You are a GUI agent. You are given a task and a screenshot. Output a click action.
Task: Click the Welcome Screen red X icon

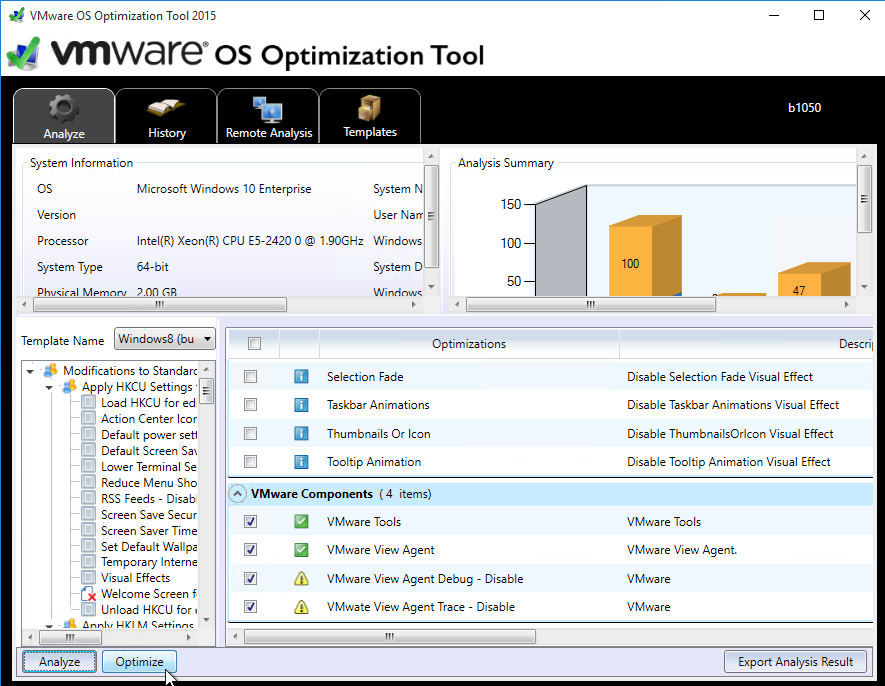[89, 594]
